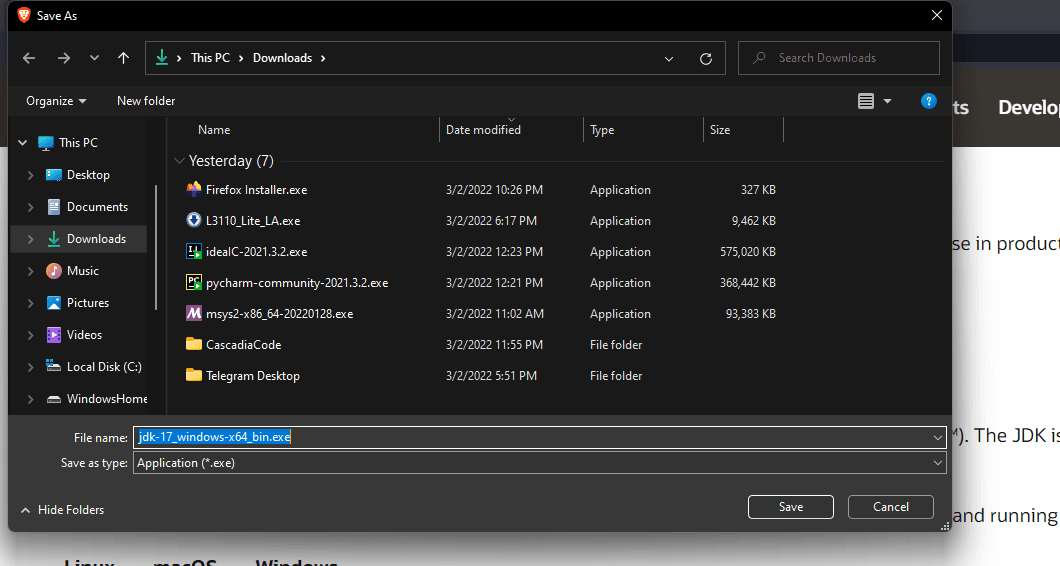Open the File name history dropdown arrow
Image resolution: width=1060 pixels, height=566 pixels.
point(938,438)
